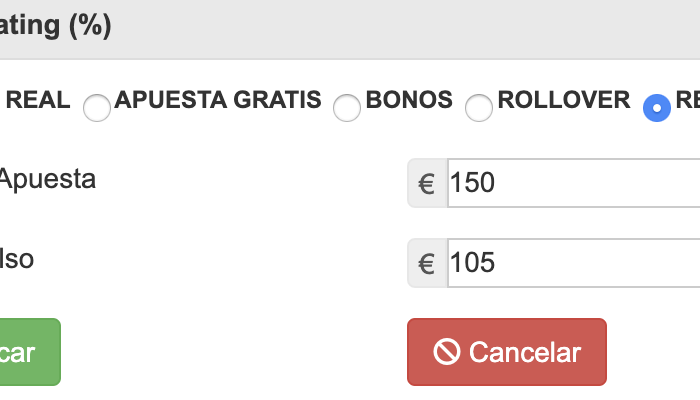700x400 pixels.
Task: Click the ROLLOVER label text
Action: [x=564, y=100]
